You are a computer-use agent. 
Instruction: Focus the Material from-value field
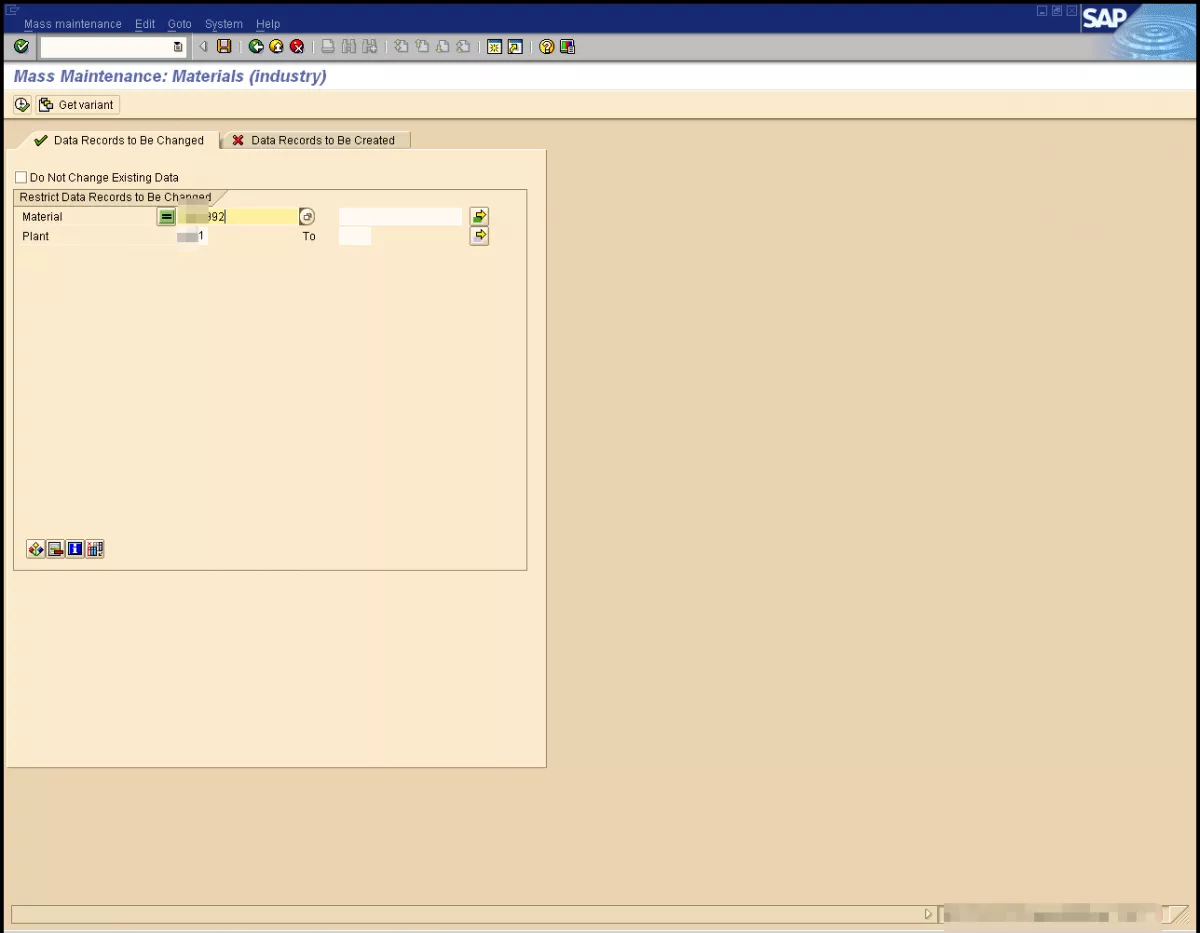tap(238, 216)
